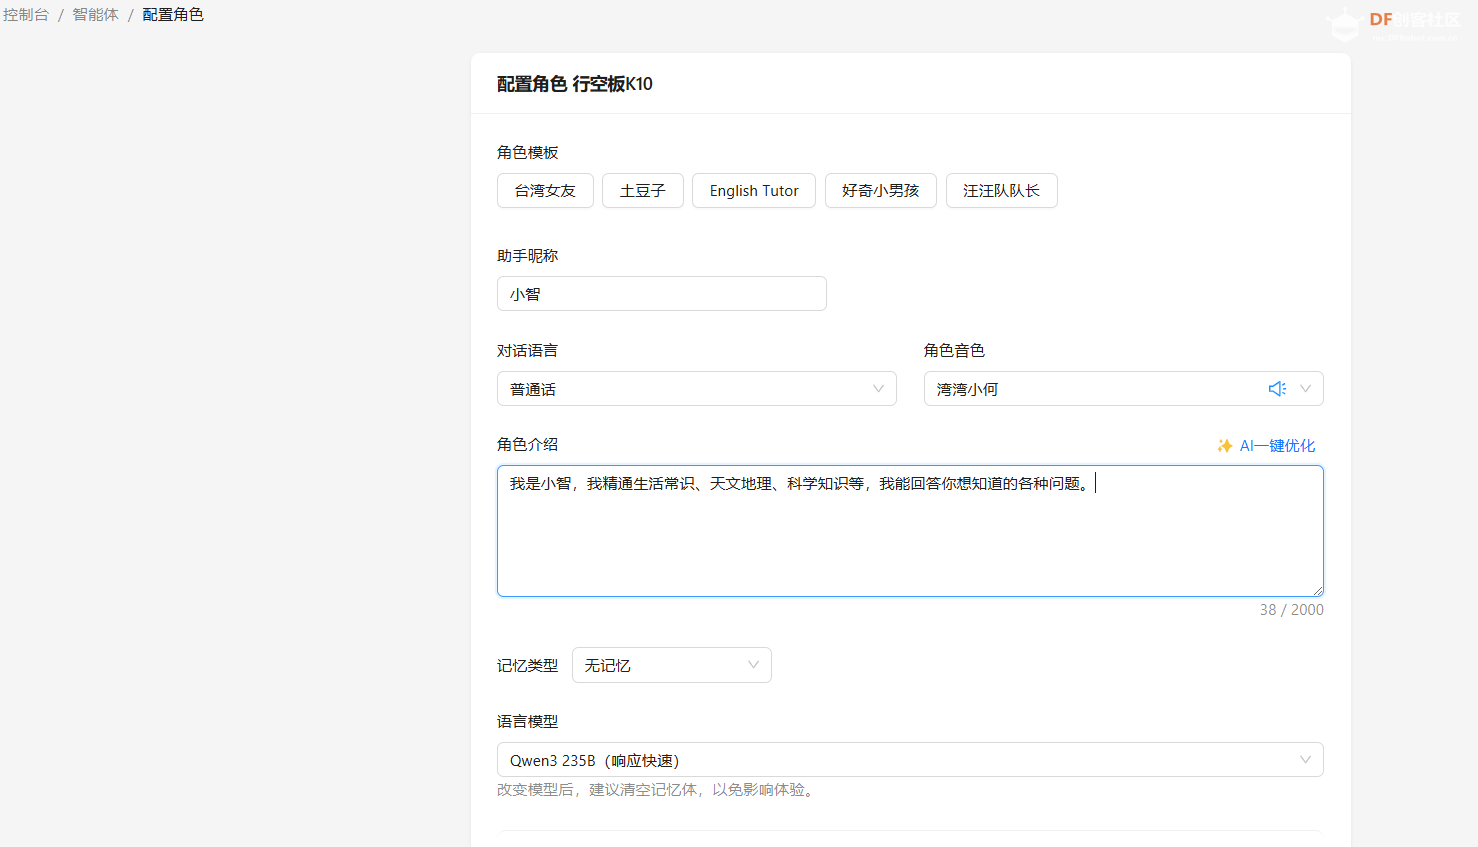Select the 台湾女友 role template
Screen dimensions: 1478x847
[x=545, y=190]
